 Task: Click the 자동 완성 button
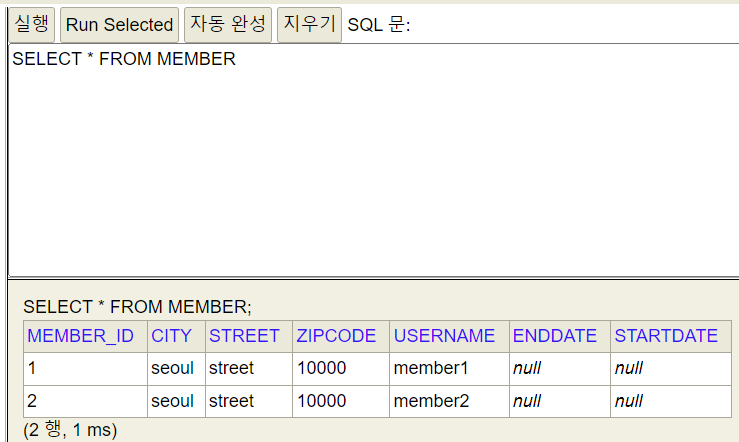point(228,25)
